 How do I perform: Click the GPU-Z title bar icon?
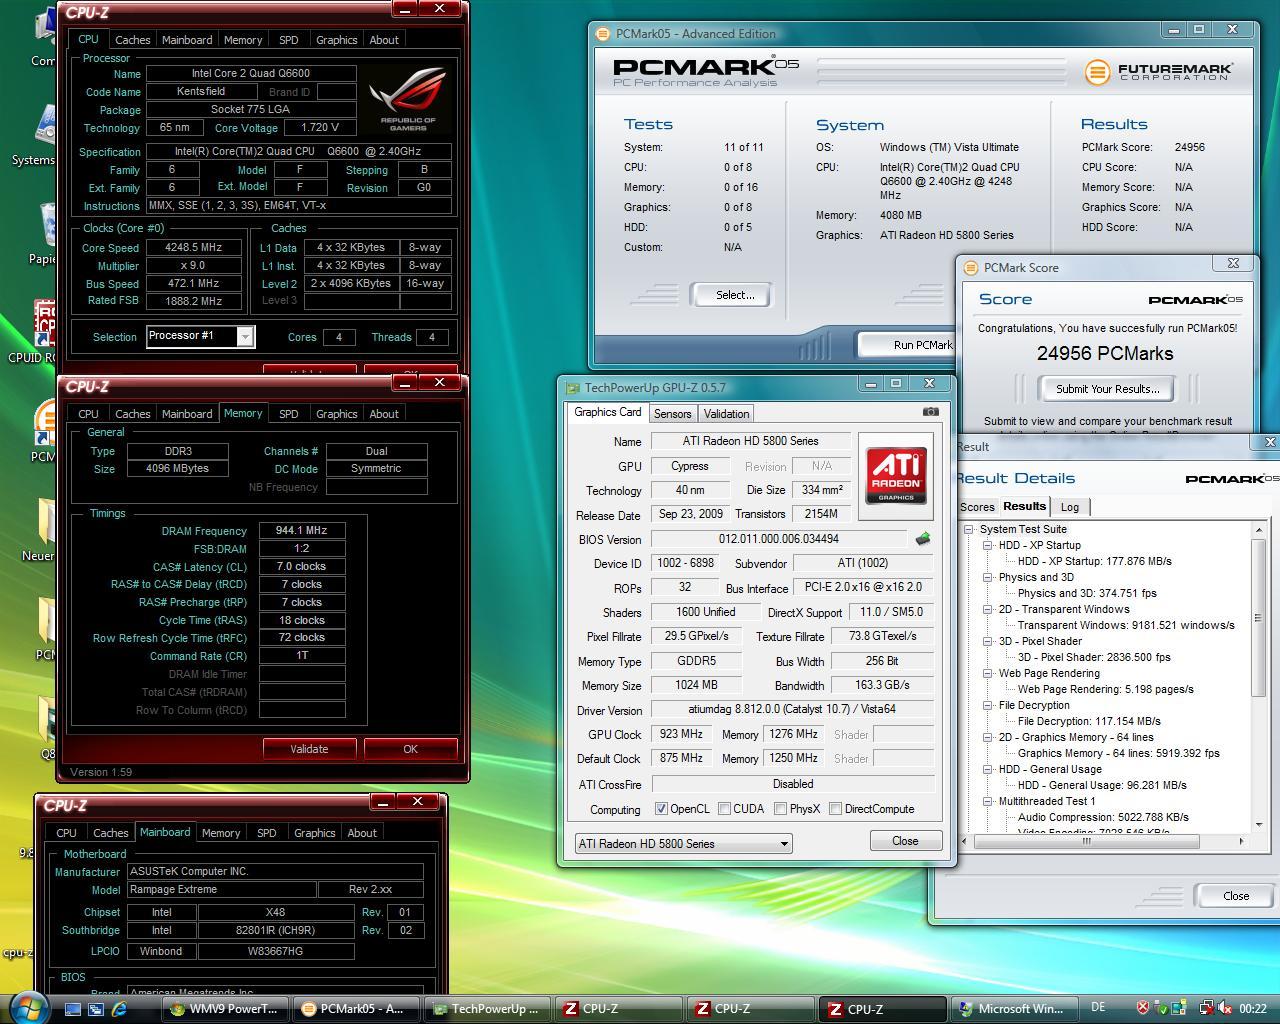point(573,388)
